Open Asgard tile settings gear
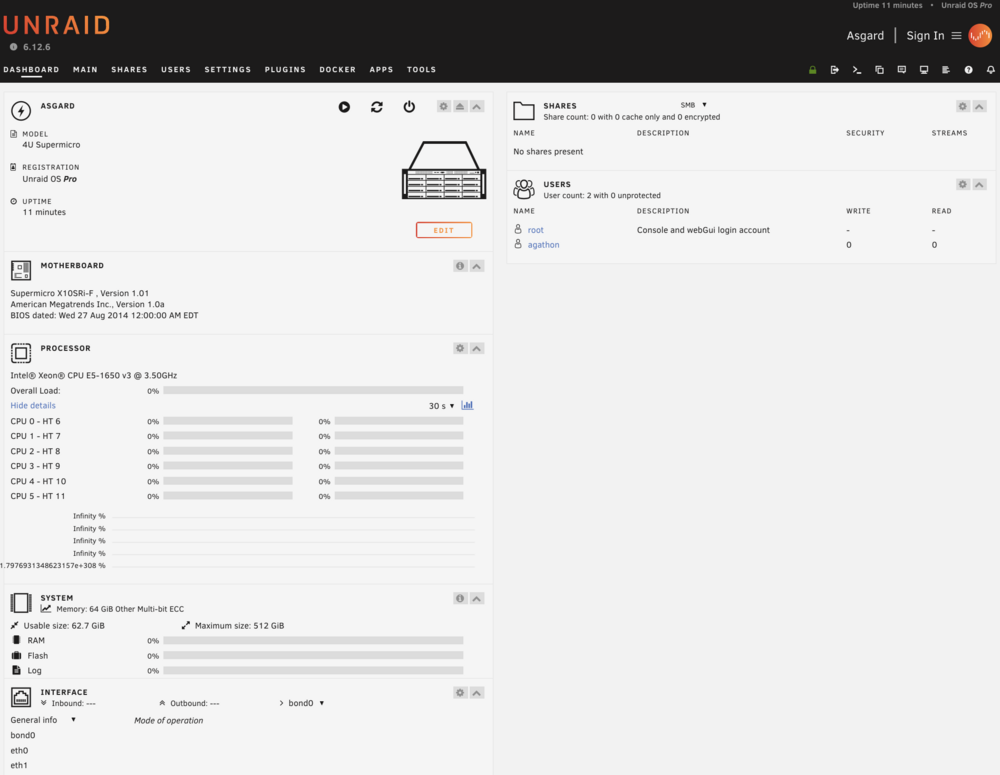The width and height of the screenshot is (1000, 775). click(x=443, y=107)
